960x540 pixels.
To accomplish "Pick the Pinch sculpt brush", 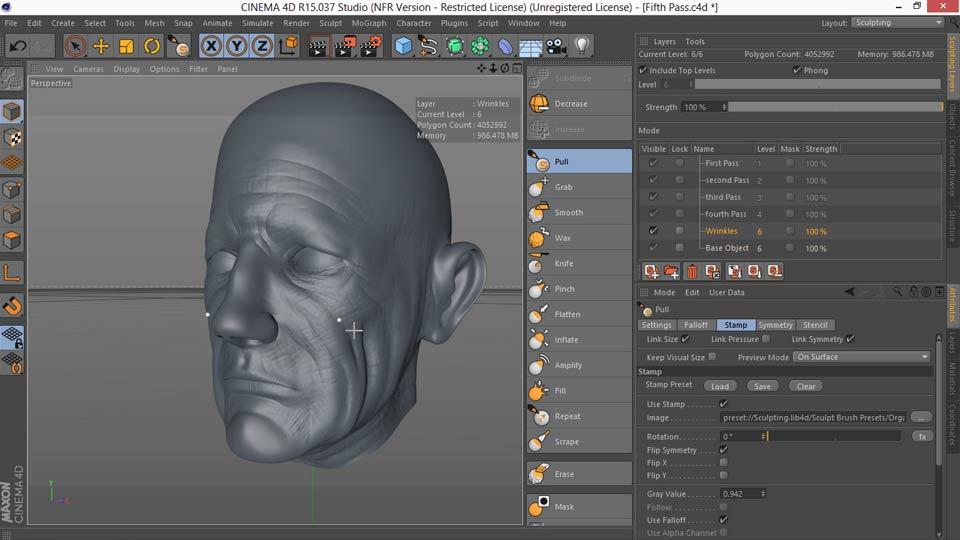I will tap(564, 289).
